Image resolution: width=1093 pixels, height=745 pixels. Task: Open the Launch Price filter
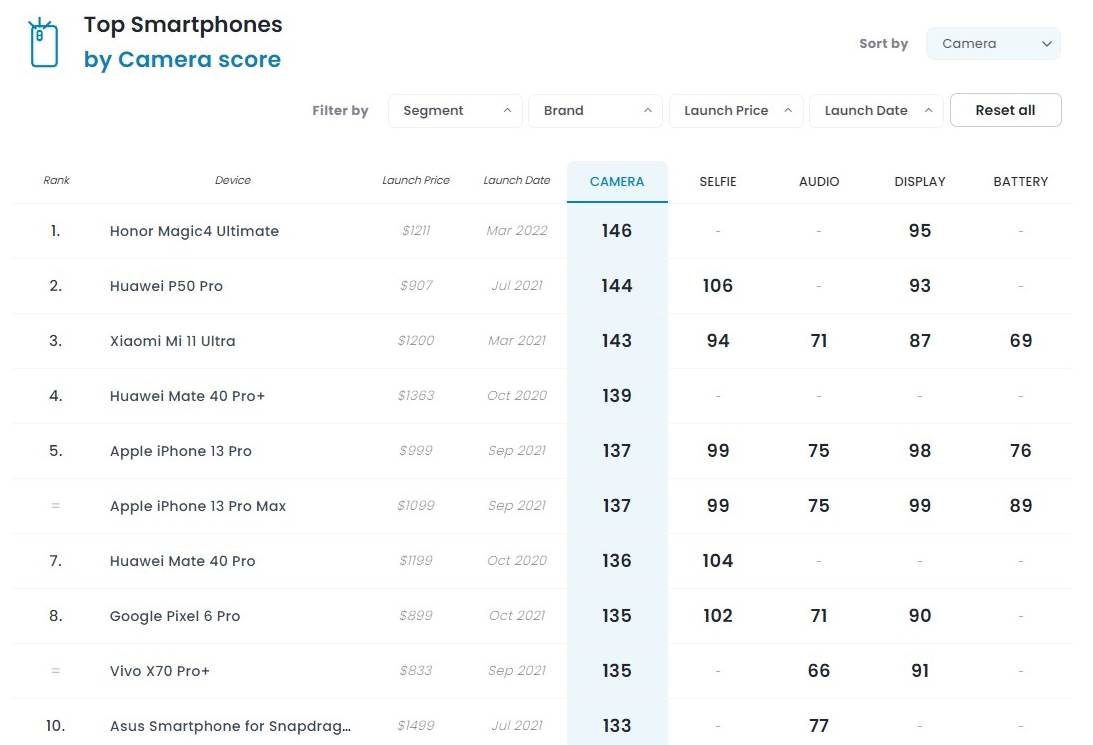[x=736, y=111]
